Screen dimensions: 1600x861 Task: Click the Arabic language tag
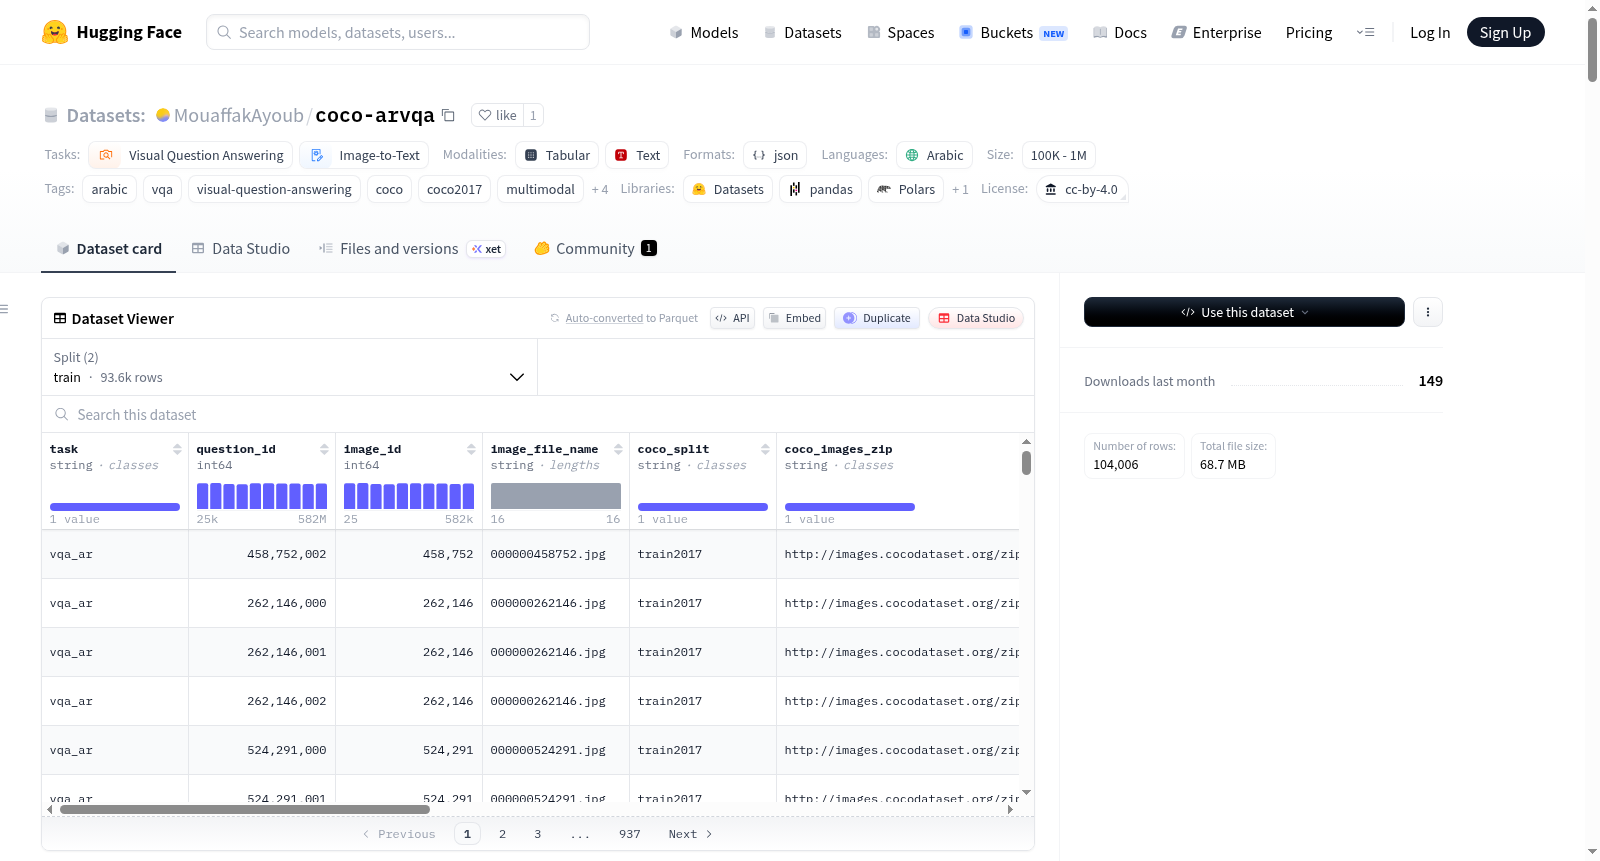click(934, 155)
